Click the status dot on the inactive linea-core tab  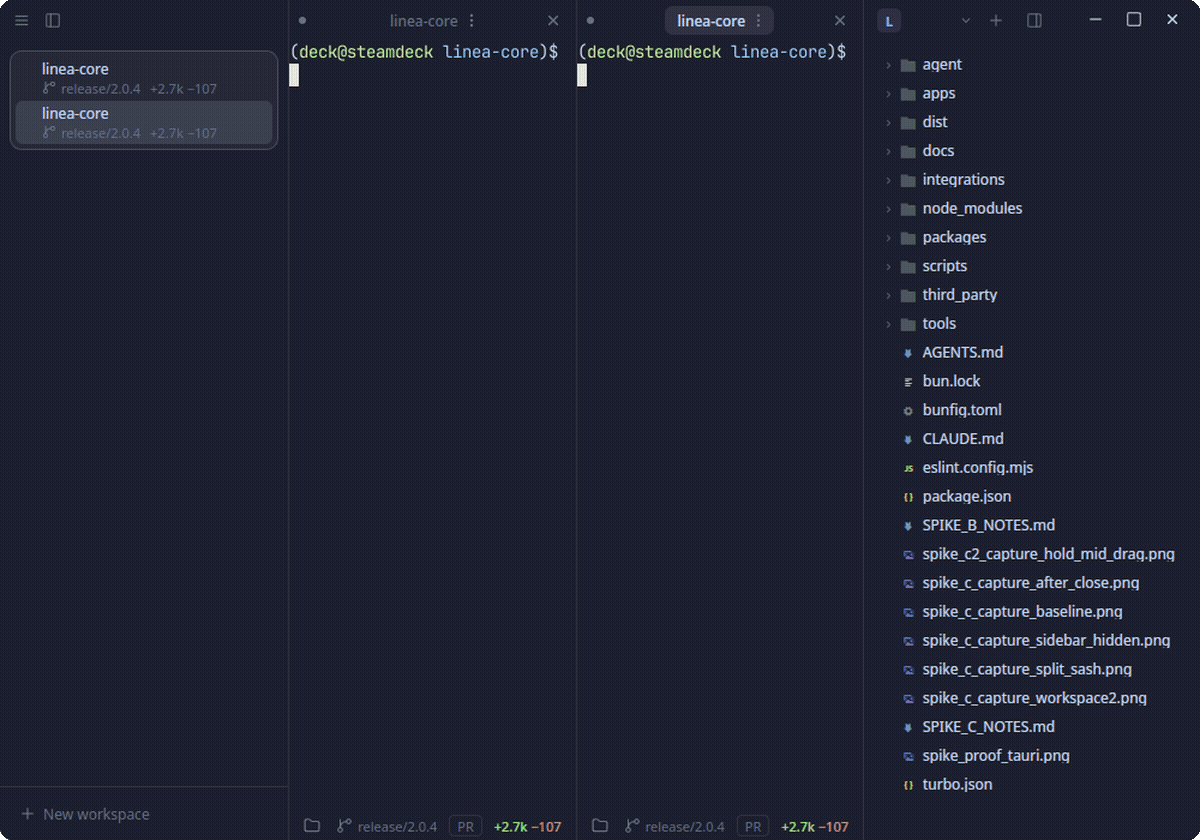point(302,21)
